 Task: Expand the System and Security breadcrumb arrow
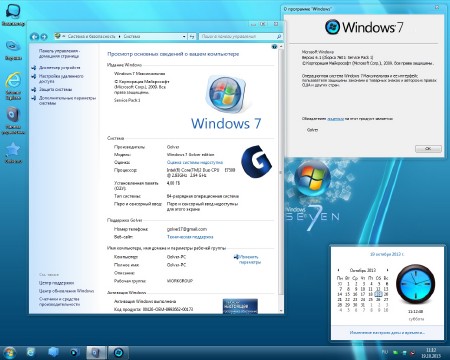point(119,36)
